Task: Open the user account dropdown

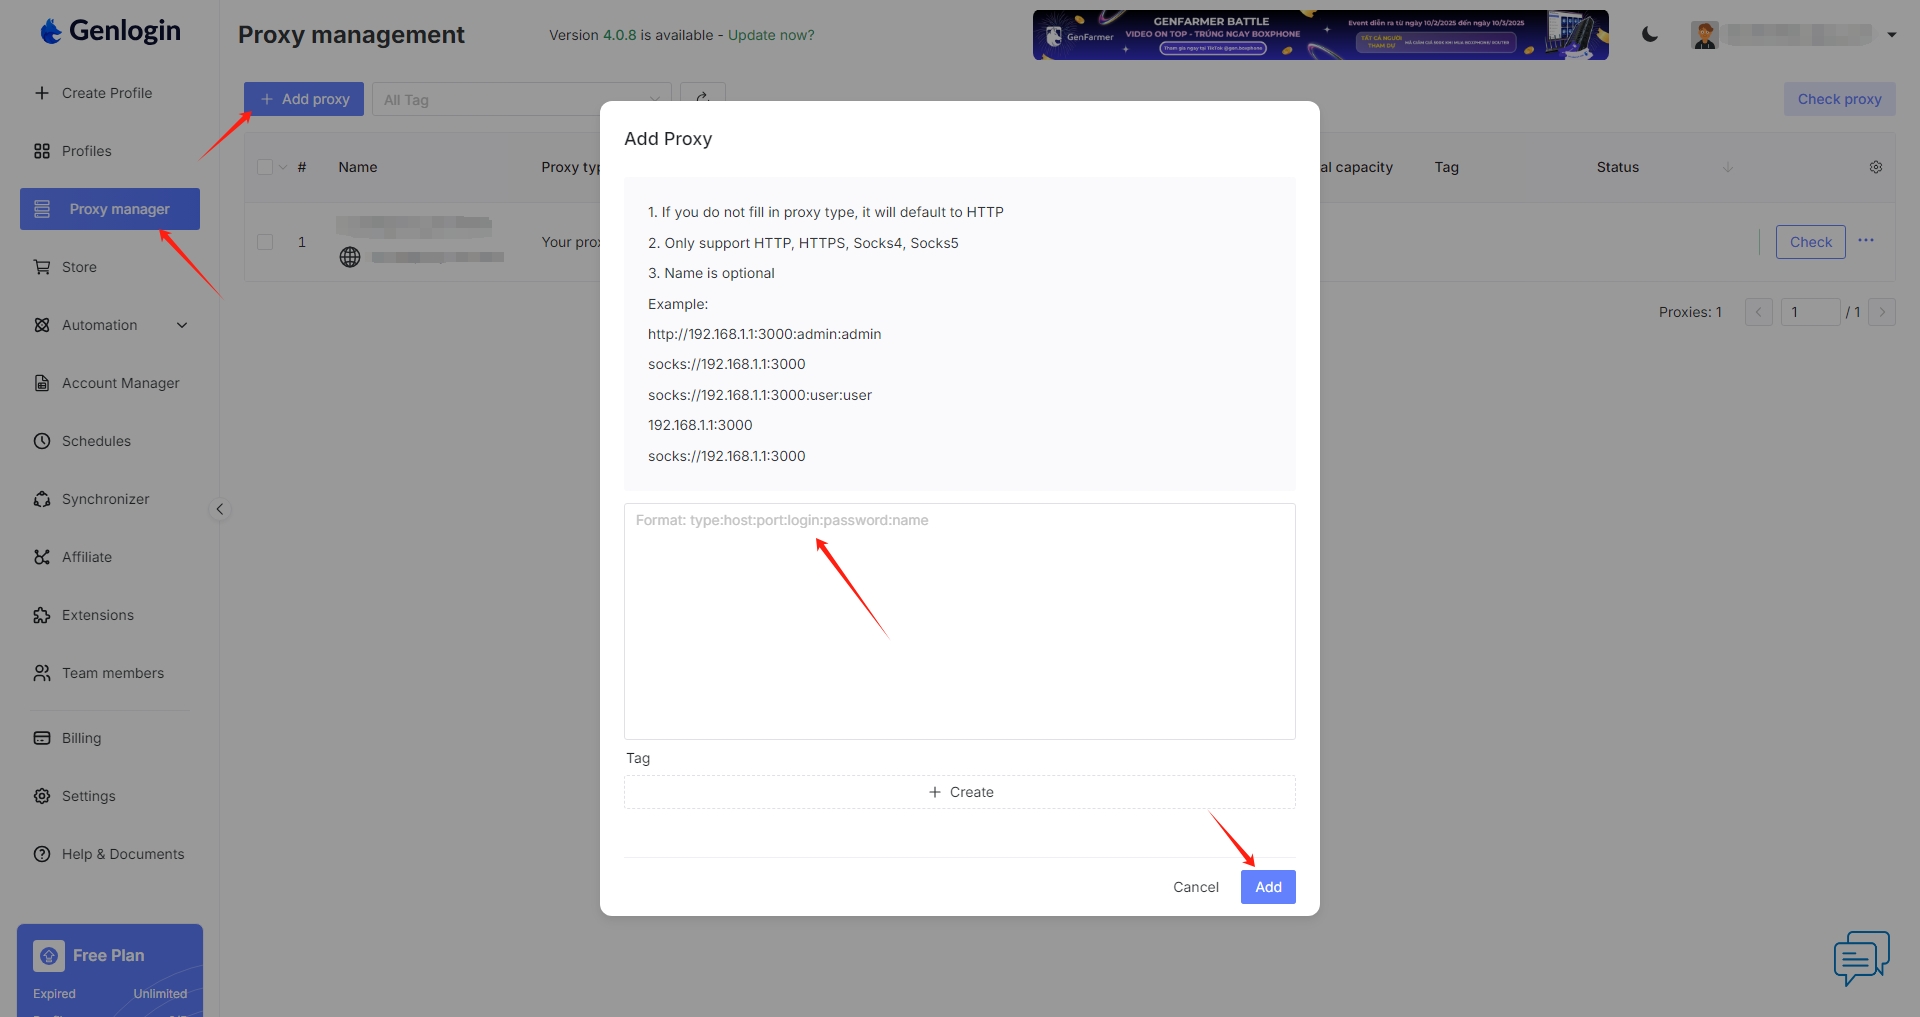Action: click(x=1892, y=35)
